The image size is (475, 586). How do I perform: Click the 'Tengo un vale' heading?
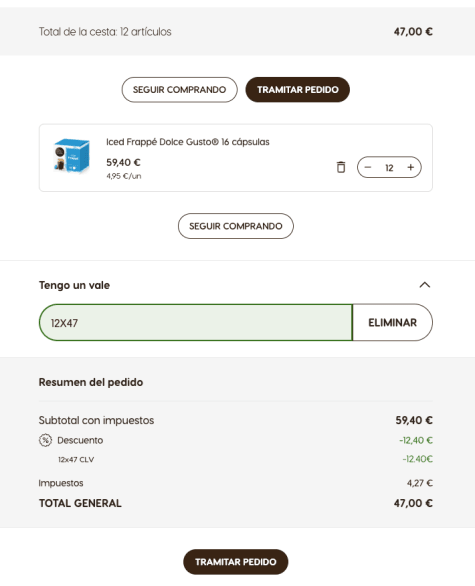[74, 285]
